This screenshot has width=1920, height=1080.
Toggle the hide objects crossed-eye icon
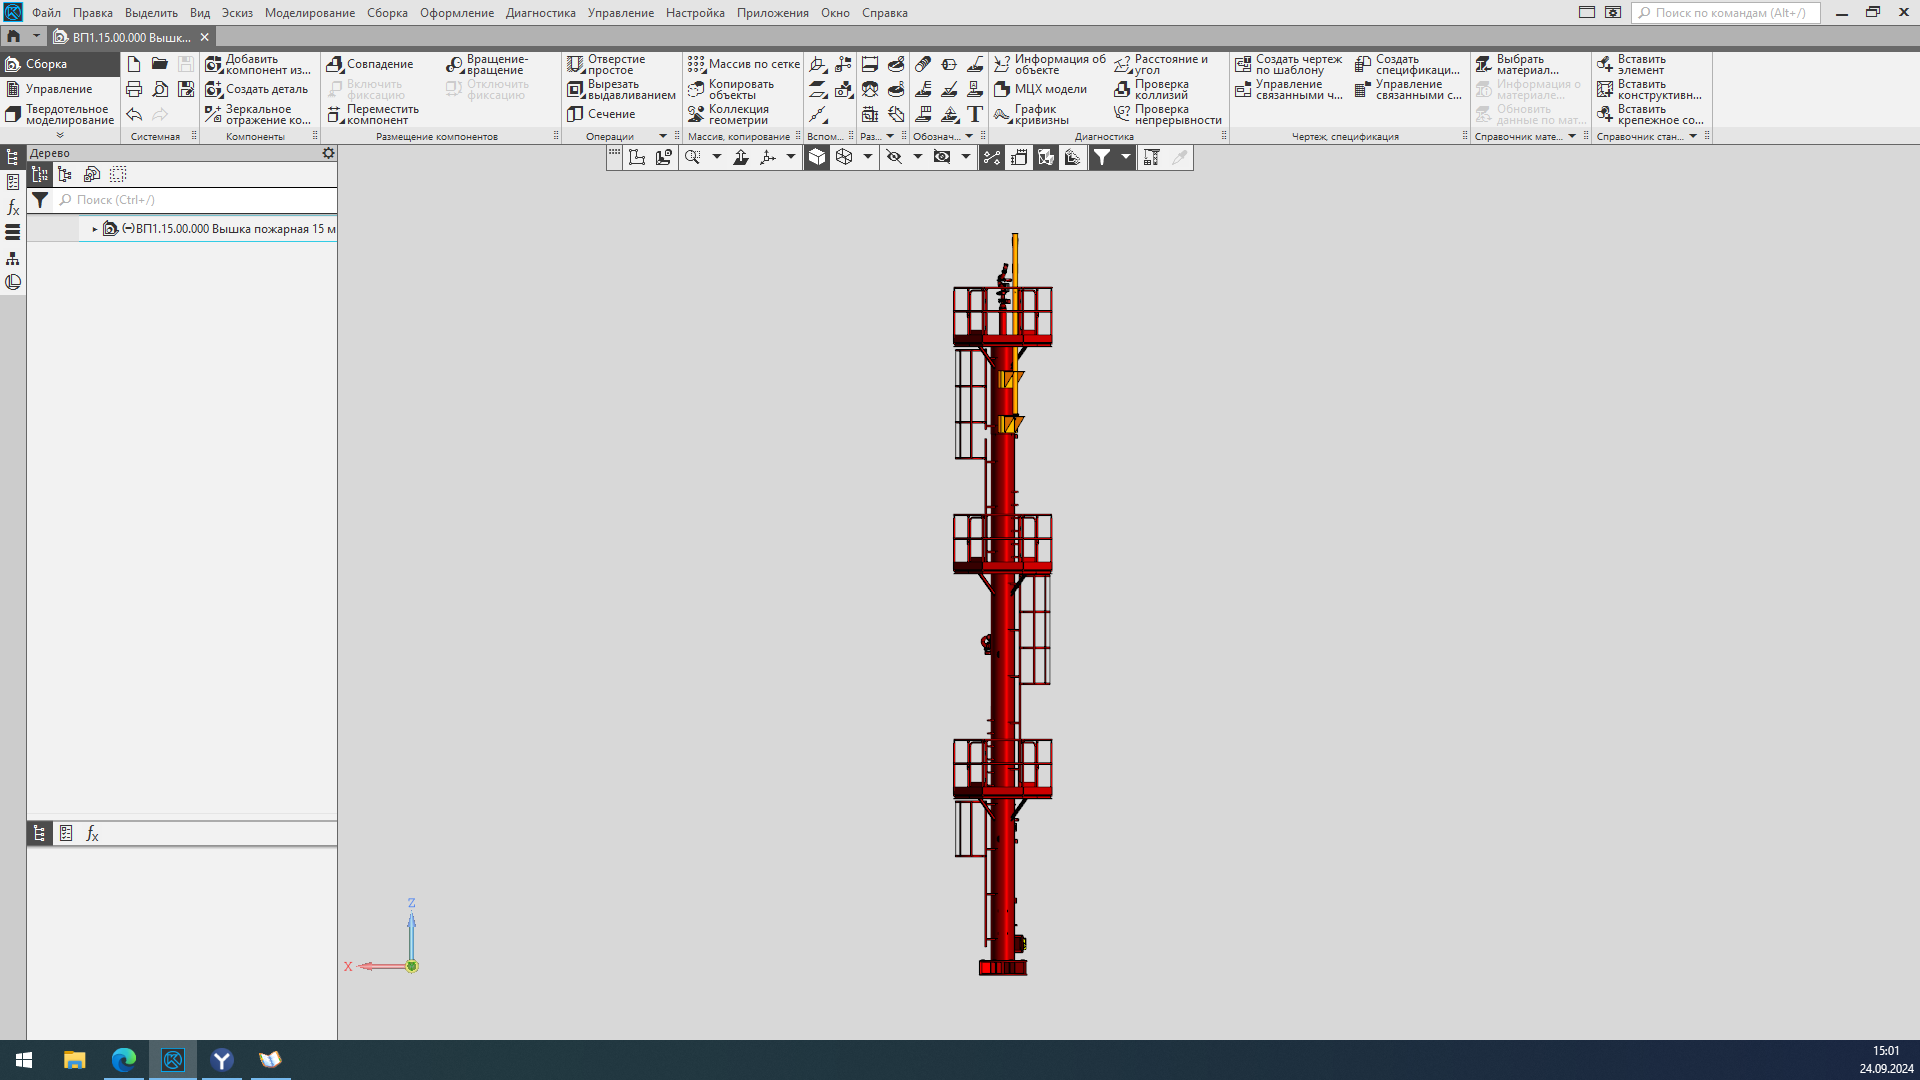(894, 157)
